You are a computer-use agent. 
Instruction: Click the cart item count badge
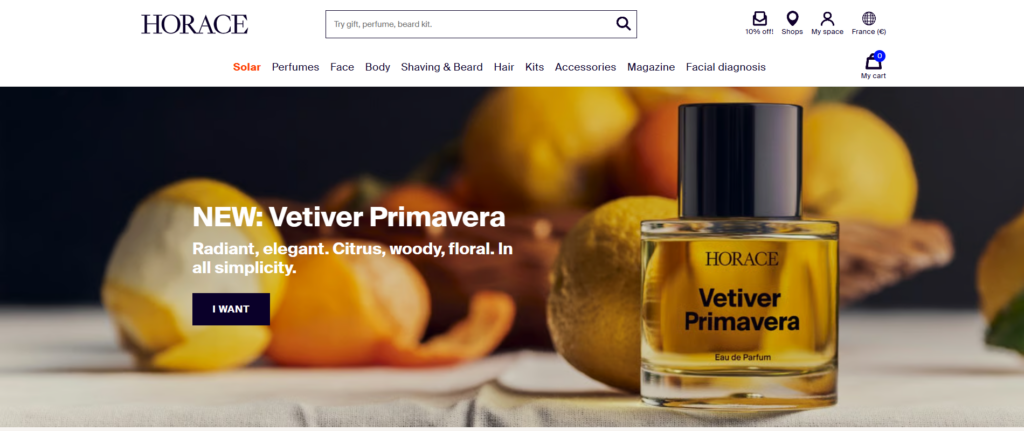coord(880,56)
